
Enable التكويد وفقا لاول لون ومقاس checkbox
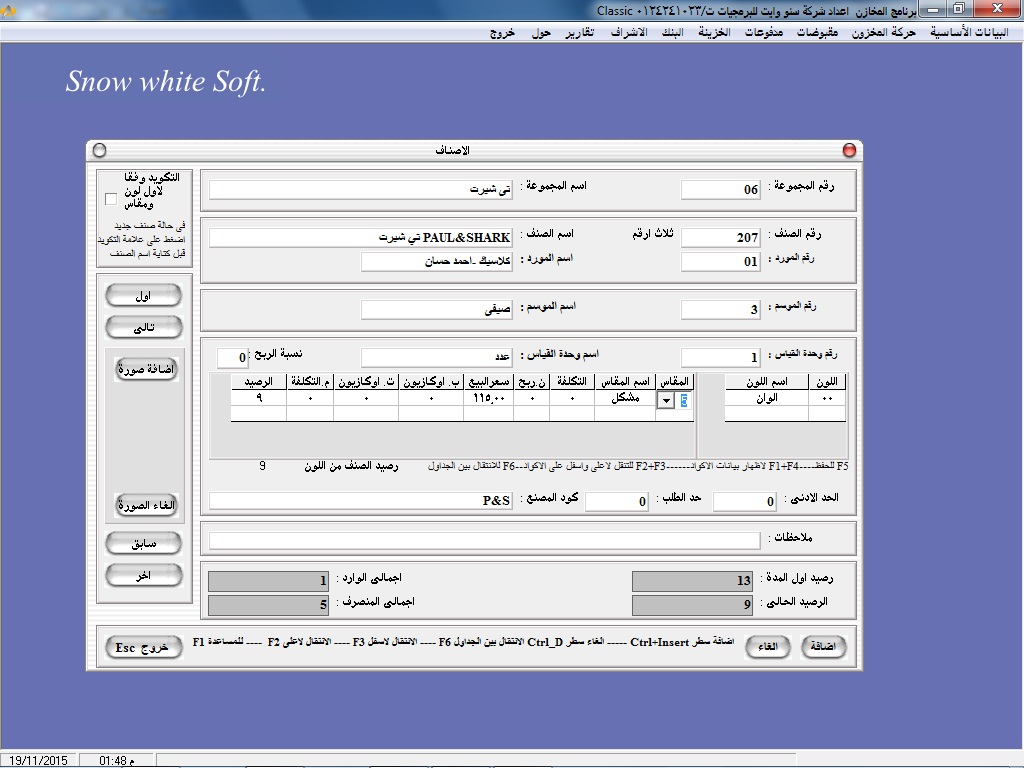(x=111, y=198)
